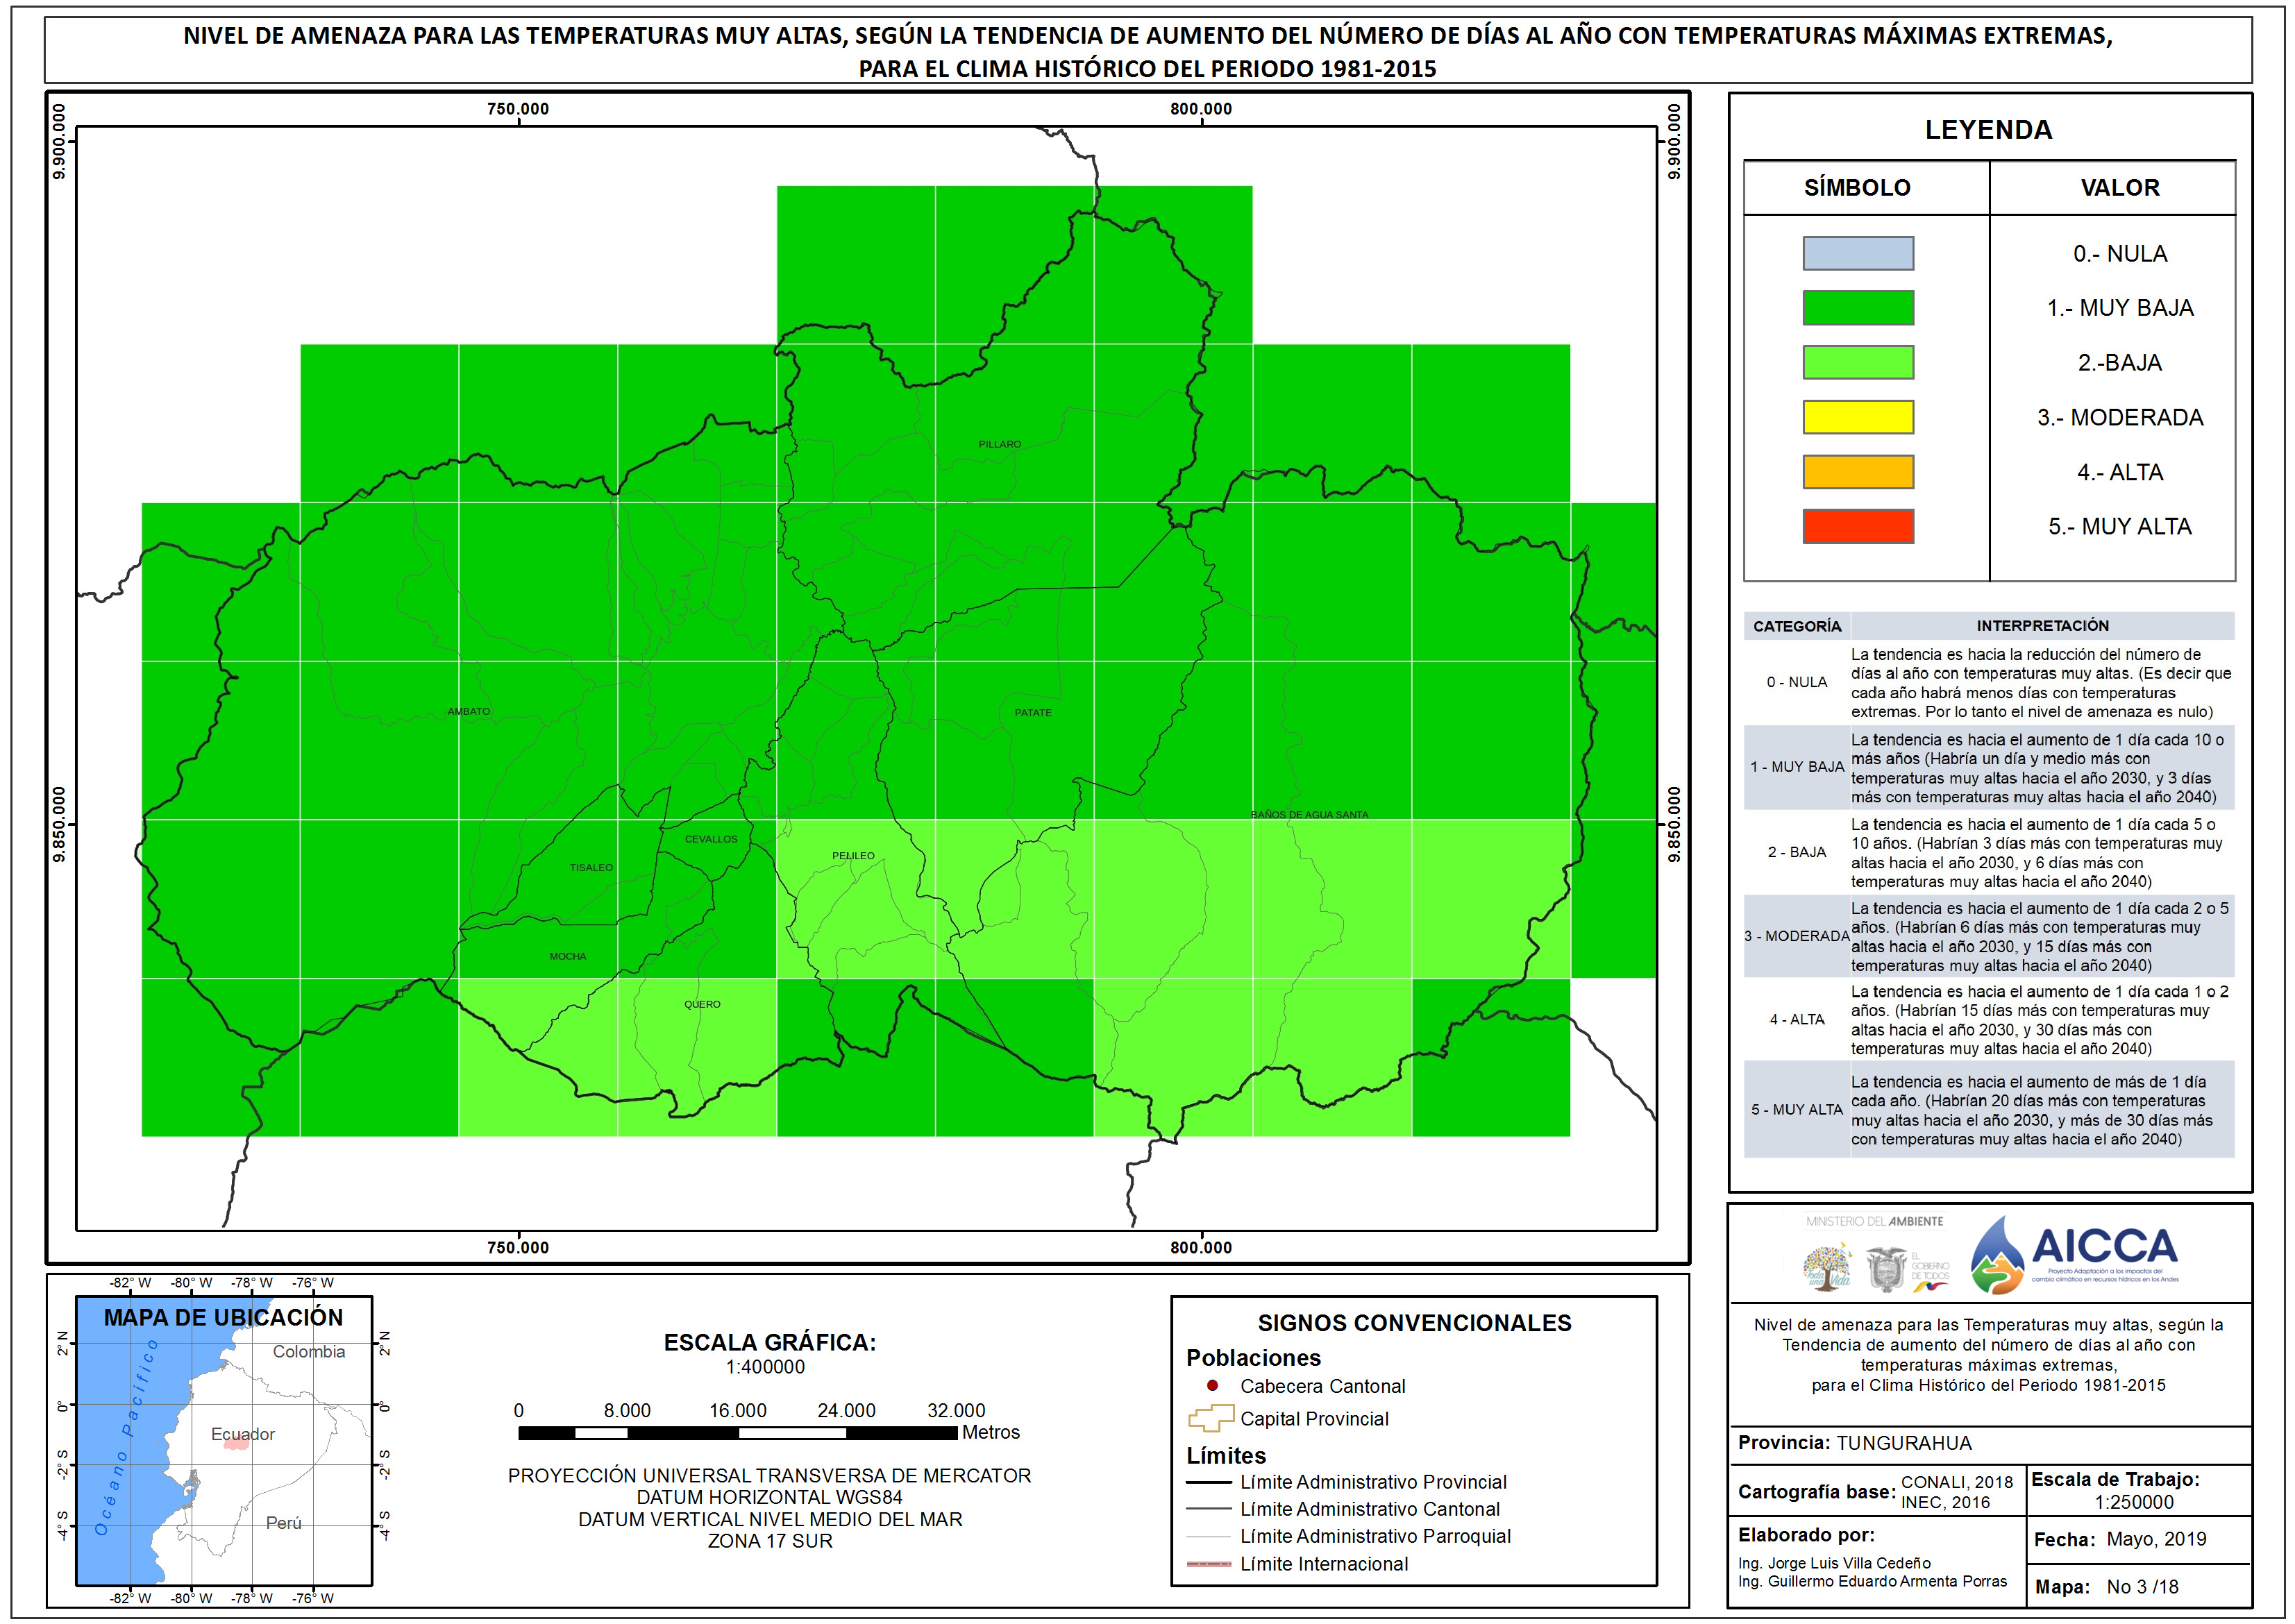The image size is (2295, 1624).
Task: Click the colorful tree logo
Action: tap(1827, 1266)
